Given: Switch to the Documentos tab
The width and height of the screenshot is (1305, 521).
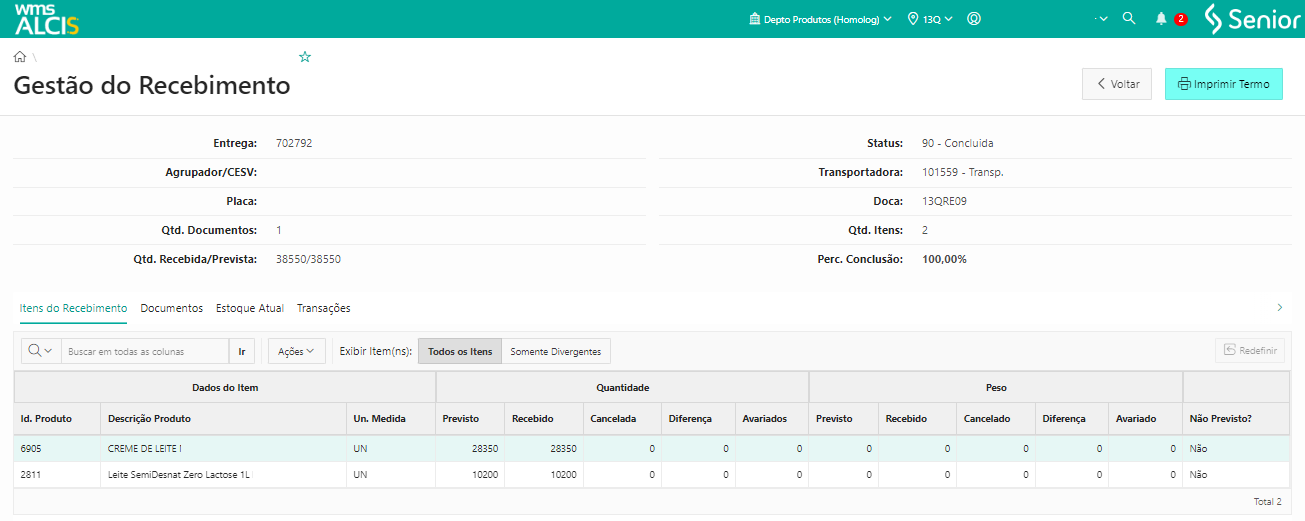Looking at the screenshot, I should click(171, 308).
